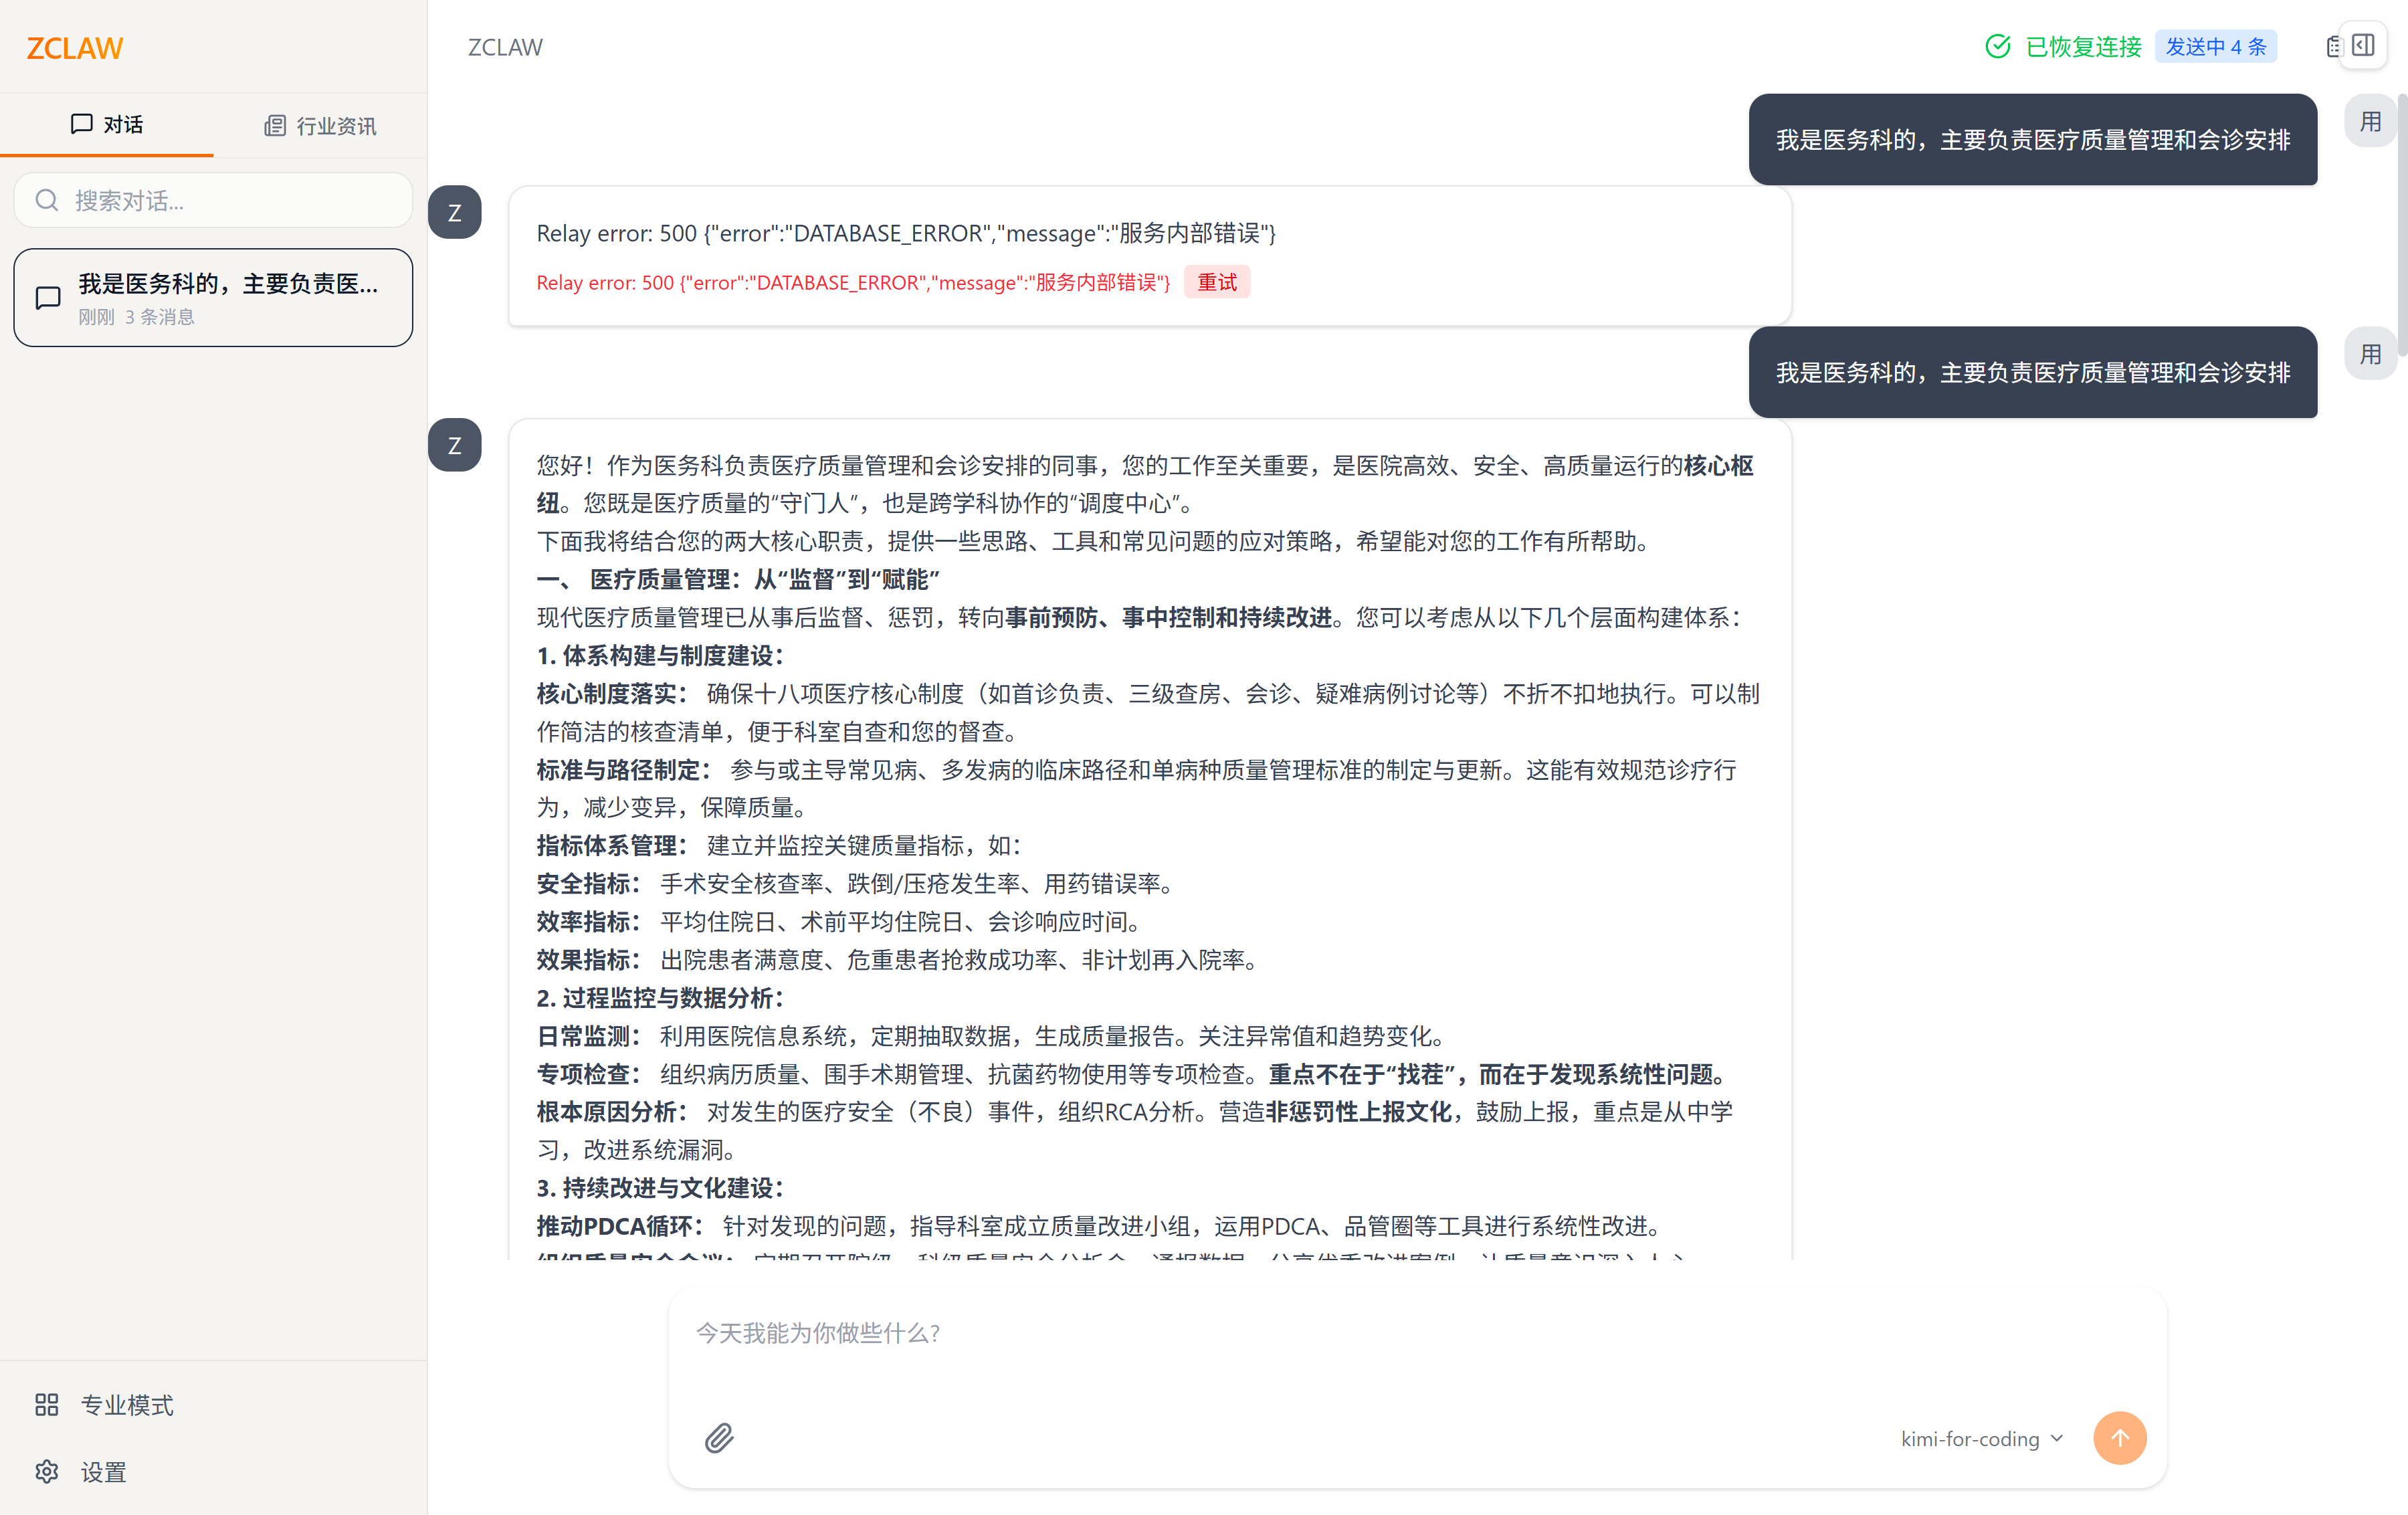Select the 对话 tab
Image resolution: width=2408 pixels, height=1515 pixels.
107,125
